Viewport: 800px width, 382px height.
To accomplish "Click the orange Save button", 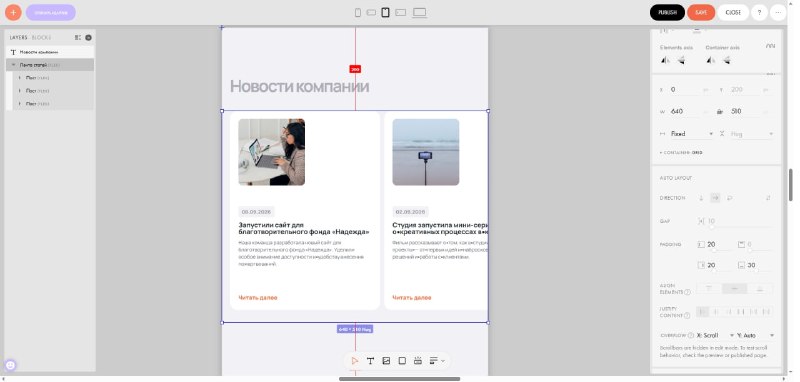I will [701, 12].
